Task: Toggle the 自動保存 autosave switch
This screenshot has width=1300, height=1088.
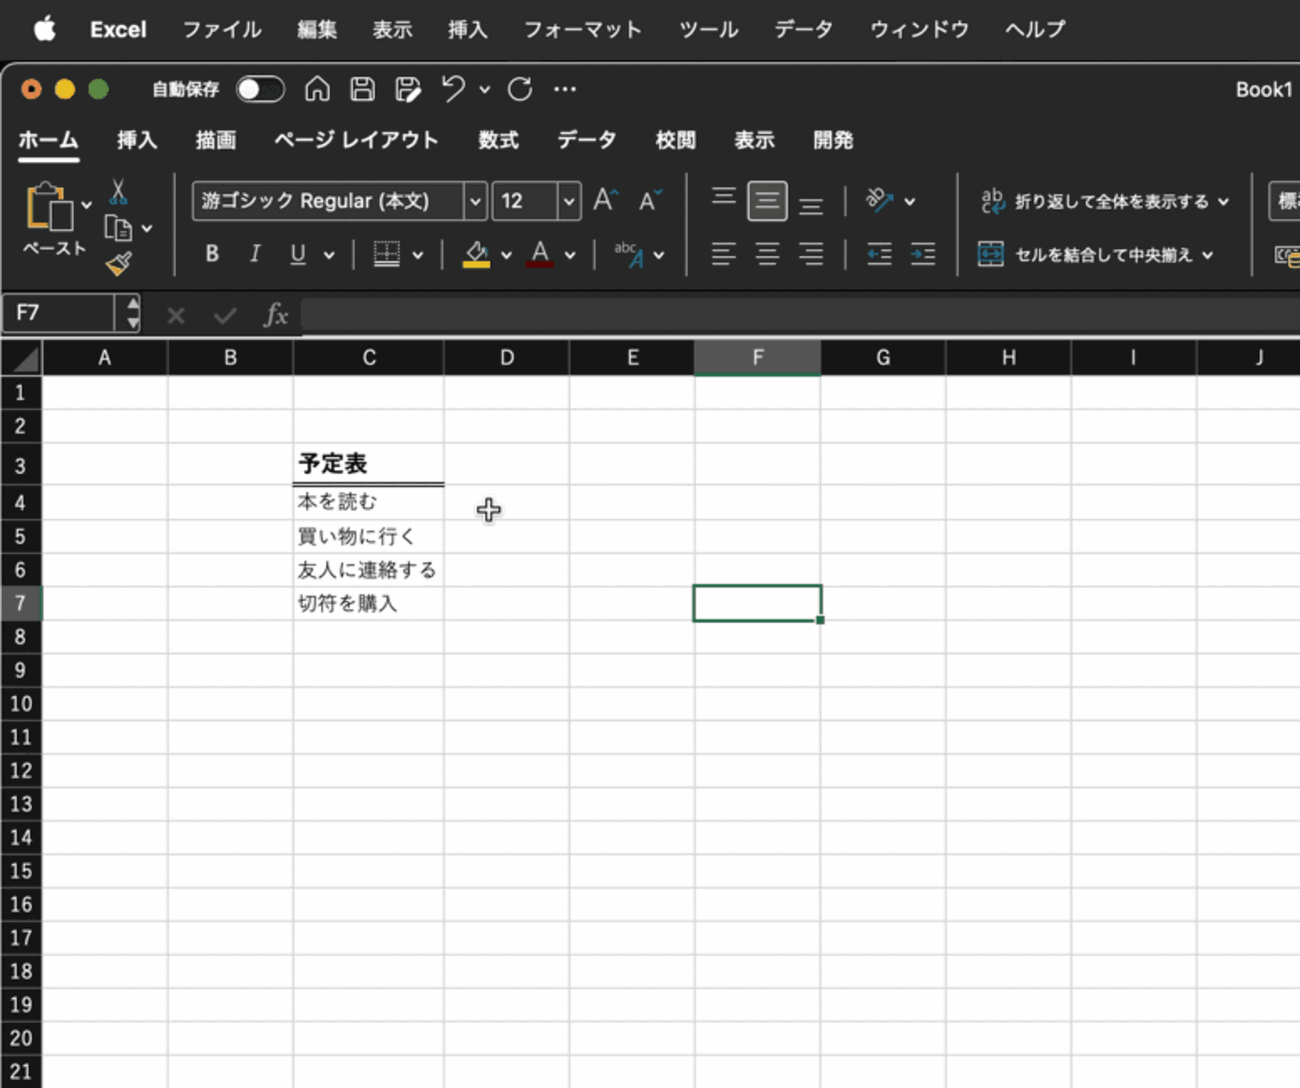Action: pyautogui.click(x=260, y=89)
